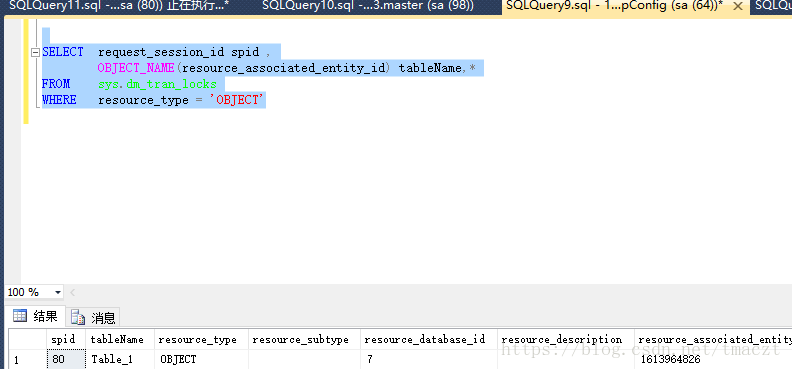Click the WHERE keyword in query
This screenshot has height=369, width=792.
click(59, 100)
